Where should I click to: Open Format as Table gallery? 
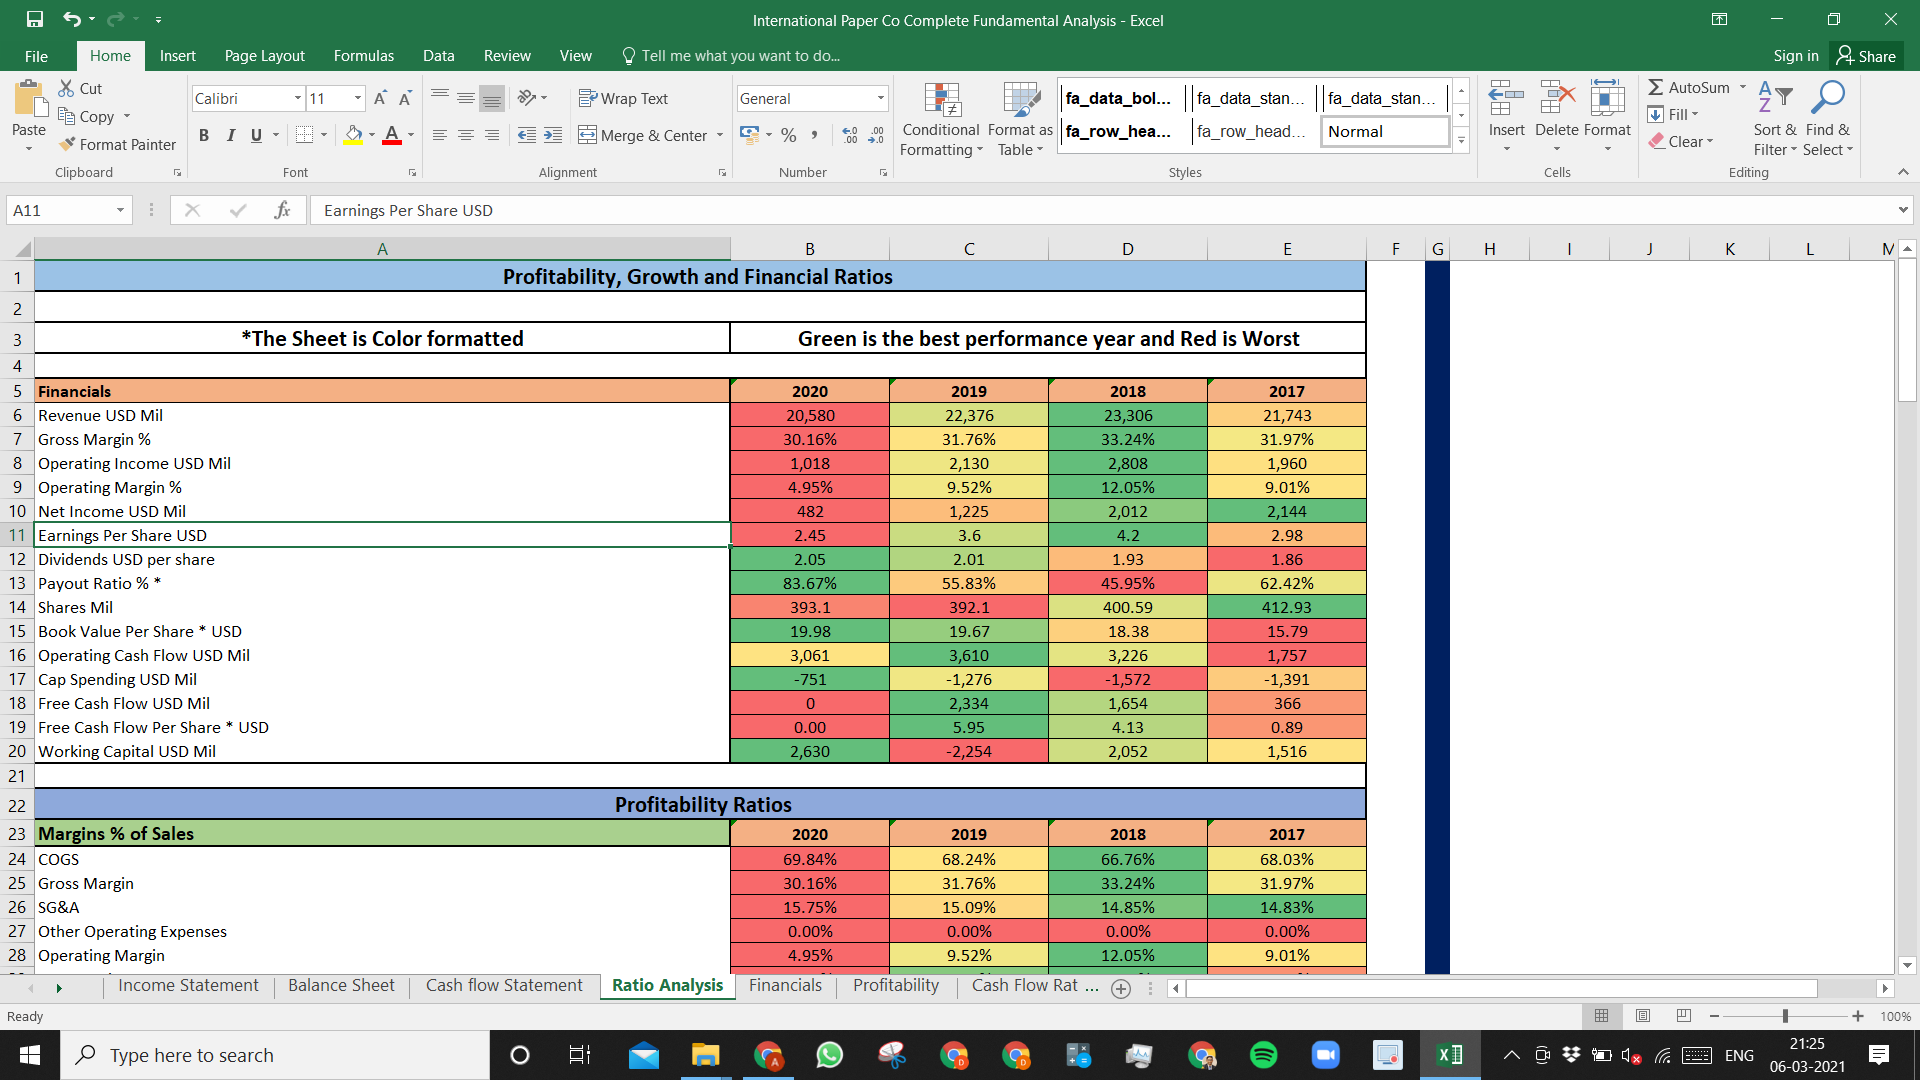coord(1020,119)
